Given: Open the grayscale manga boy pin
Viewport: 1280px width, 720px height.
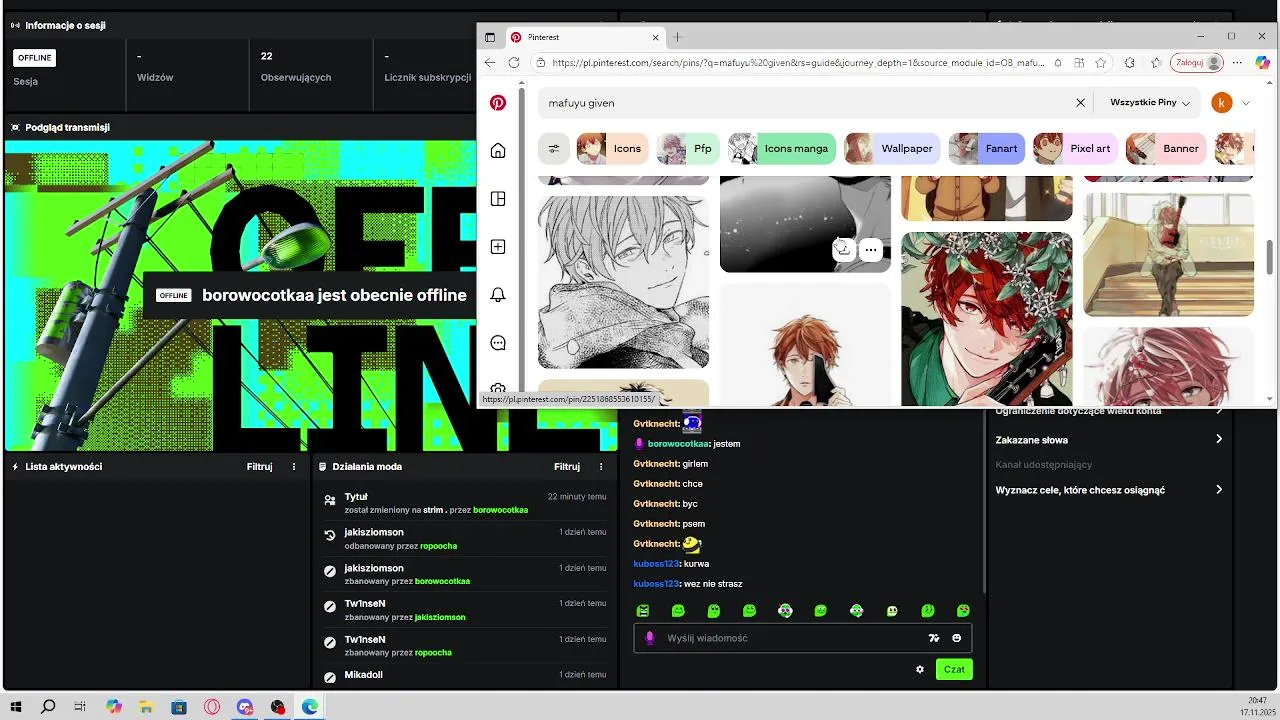Looking at the screenshot, I should point(623,282).
